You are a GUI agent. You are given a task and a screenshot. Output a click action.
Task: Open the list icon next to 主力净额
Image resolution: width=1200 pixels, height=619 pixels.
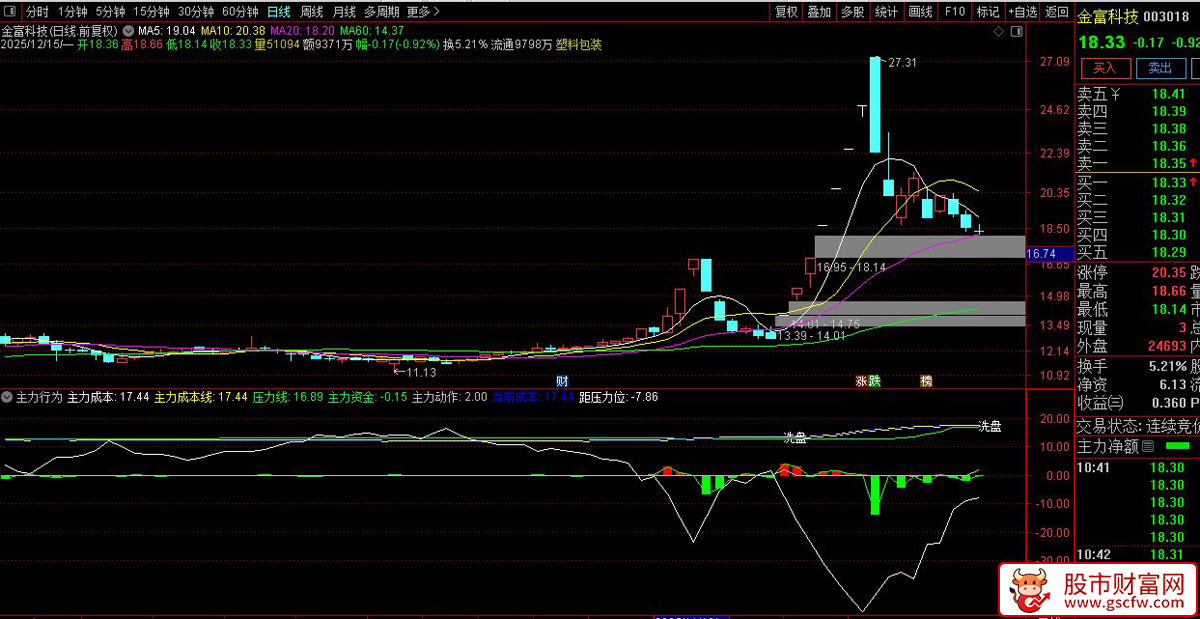click(1147, 446)
